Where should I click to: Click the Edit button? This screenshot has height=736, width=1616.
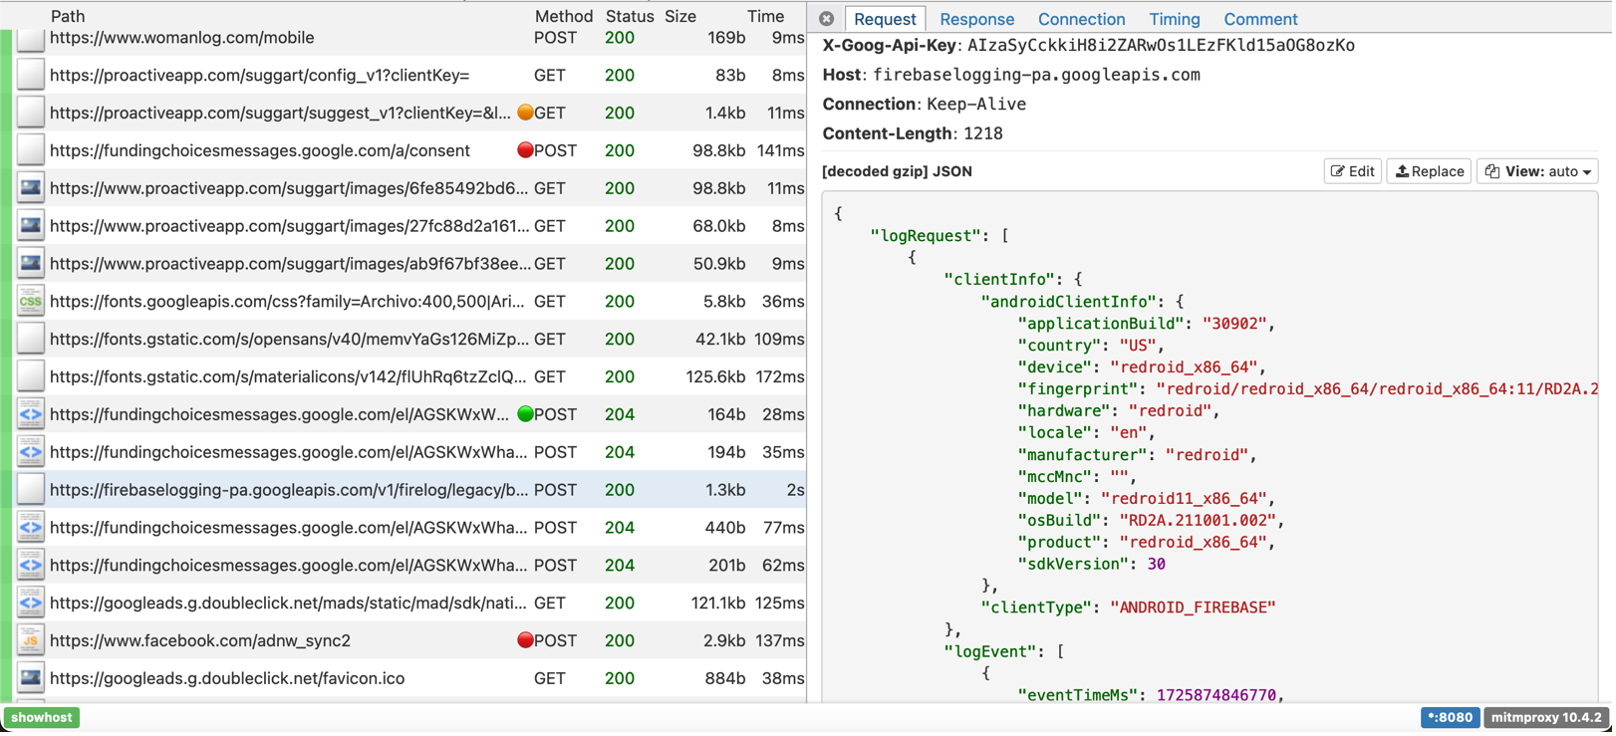1352,171
